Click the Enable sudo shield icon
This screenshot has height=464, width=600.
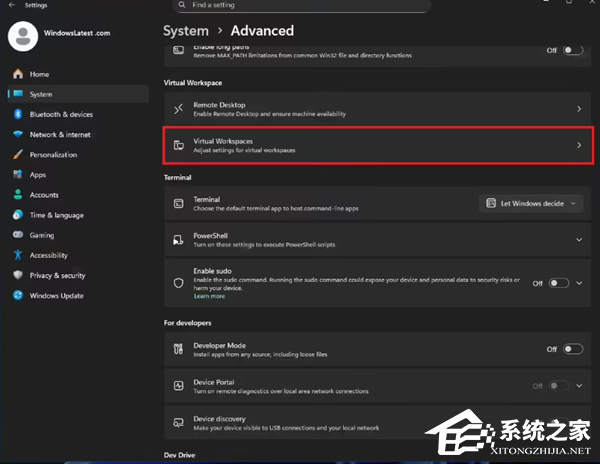179,283
